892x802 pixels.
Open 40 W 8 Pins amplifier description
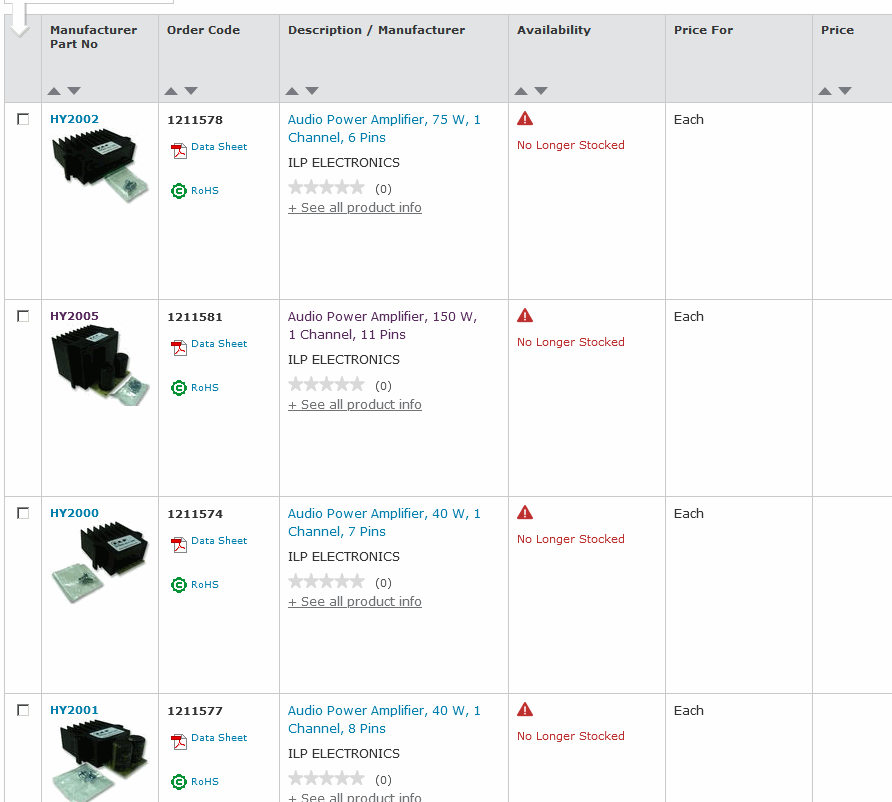tap(384, 720)
